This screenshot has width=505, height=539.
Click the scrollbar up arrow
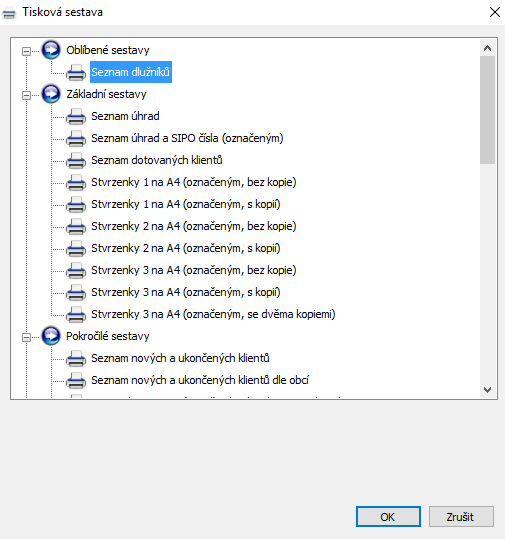pos(487,48)
